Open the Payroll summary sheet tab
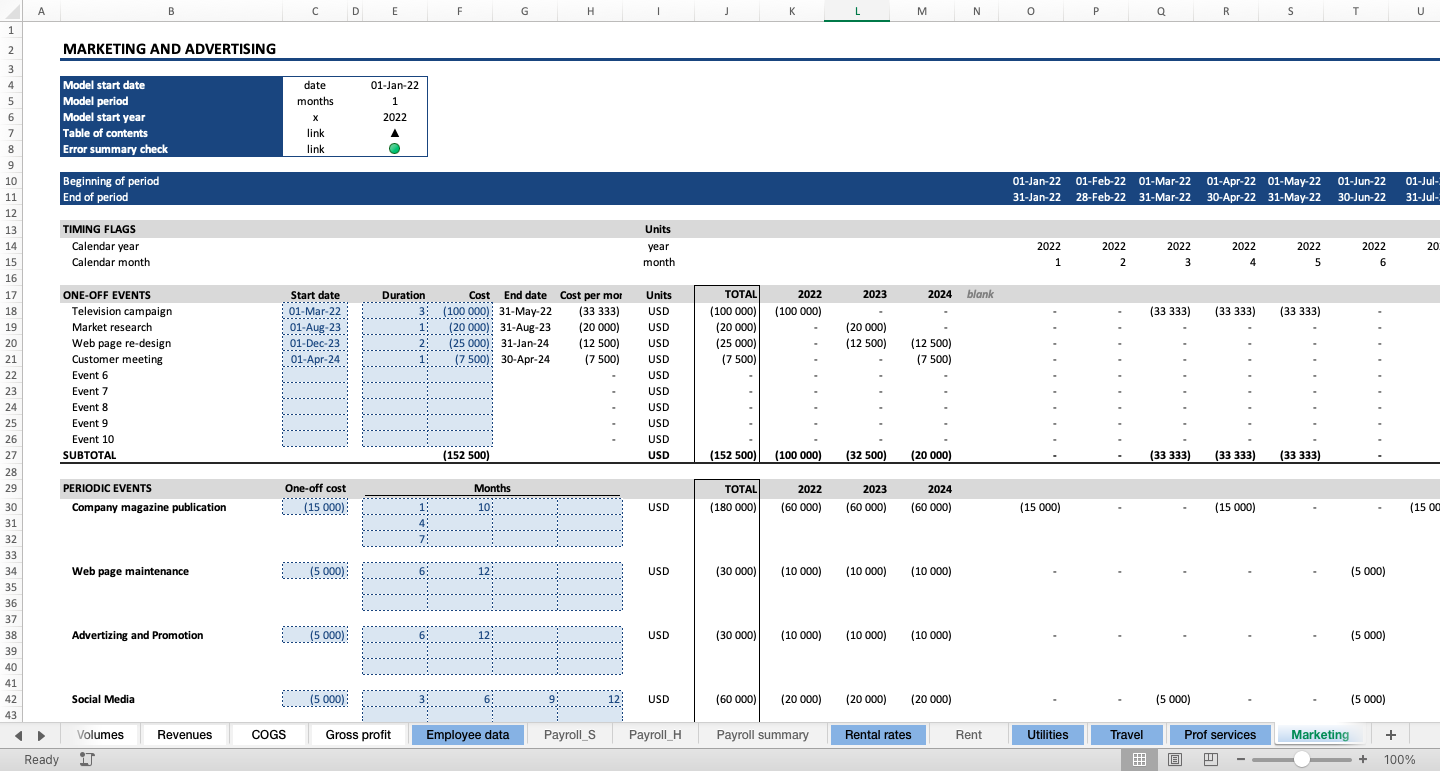Viewport: 1440px width, 771px height. [762, 735]
